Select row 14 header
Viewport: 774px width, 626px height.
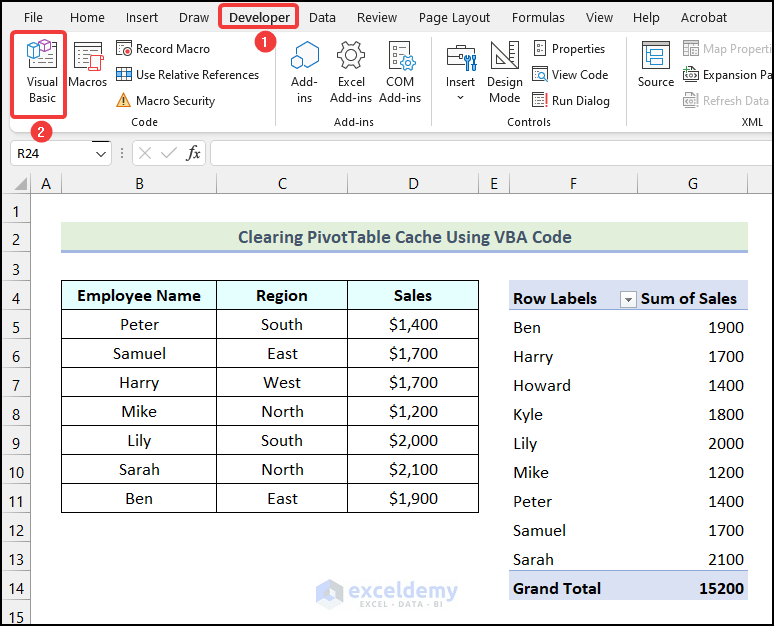16,588
